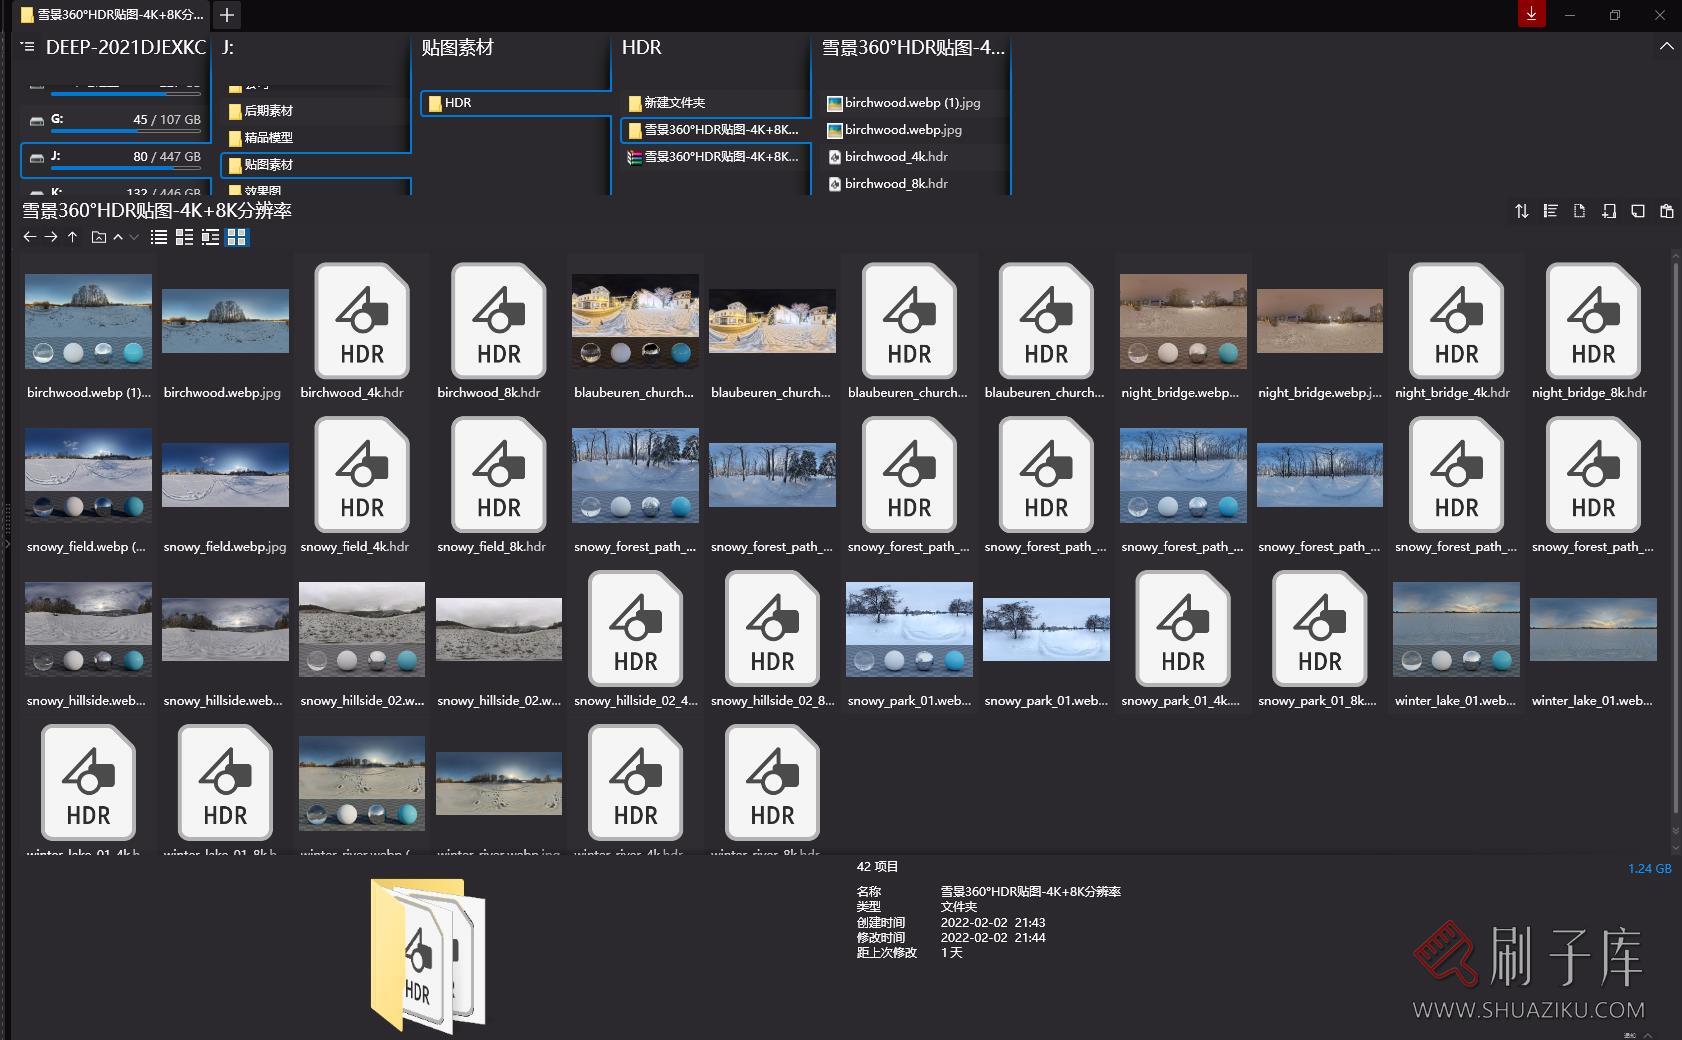The height and width of the screenshot is (1040, 1682).
Task: Click the forward navigation arrow
Action: pos(51,237)
